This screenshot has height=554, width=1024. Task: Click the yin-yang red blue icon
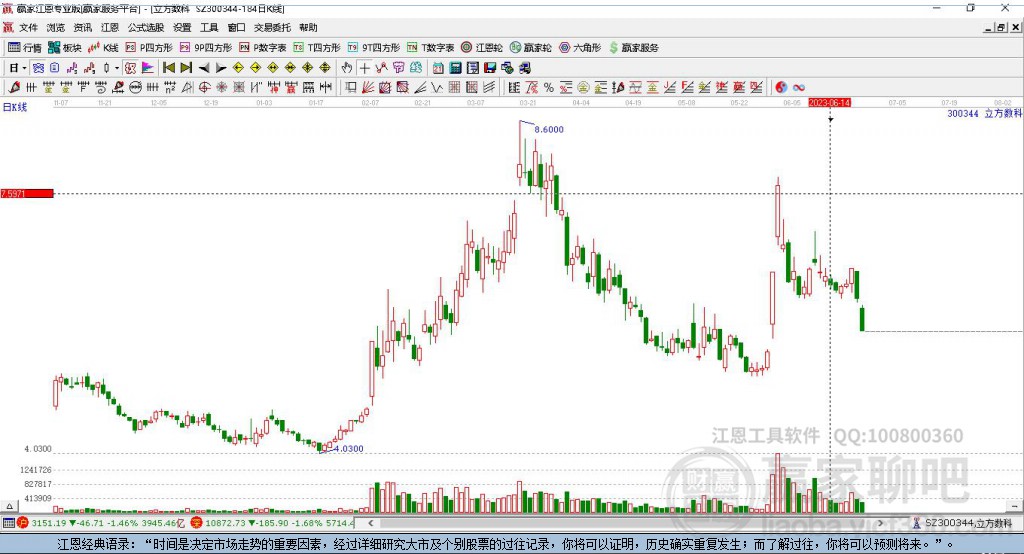tap(781, 87)
